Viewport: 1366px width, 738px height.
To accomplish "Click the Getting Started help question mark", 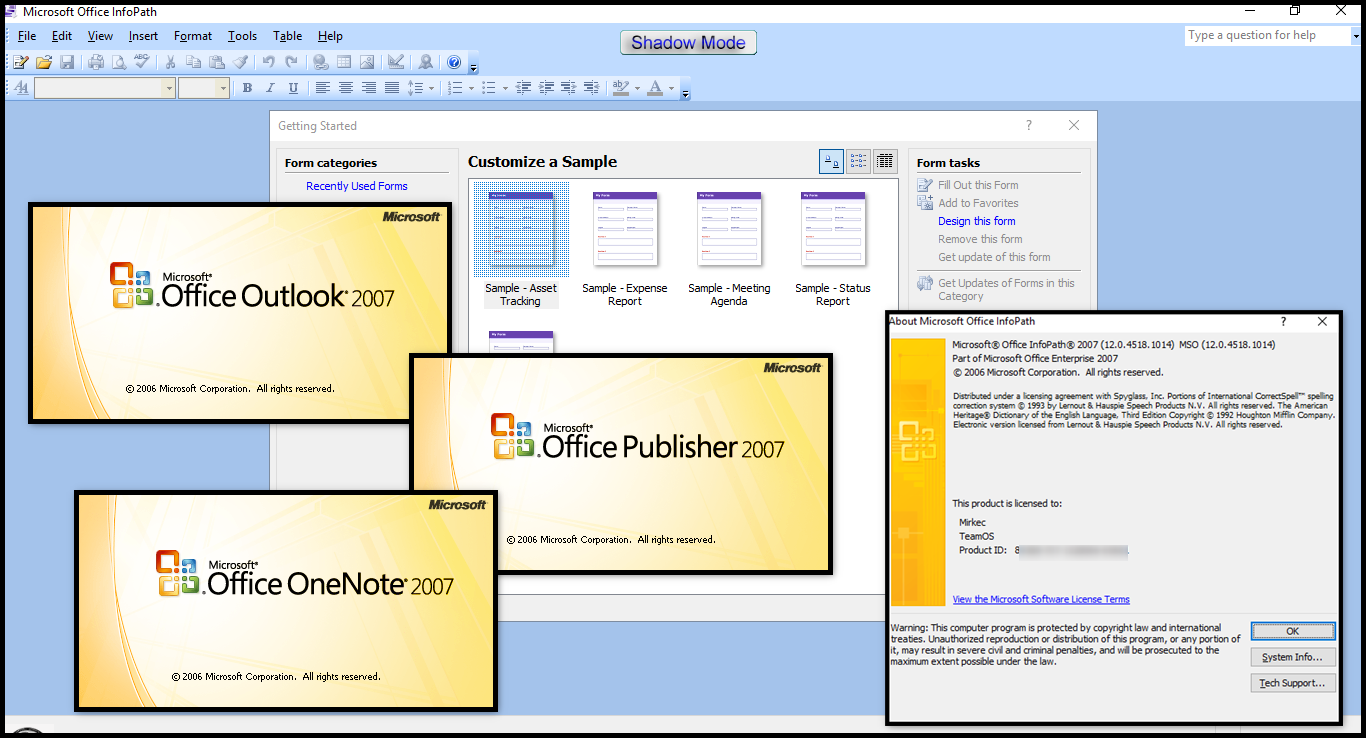I will pyautogui.click(x=1029, y=125).
